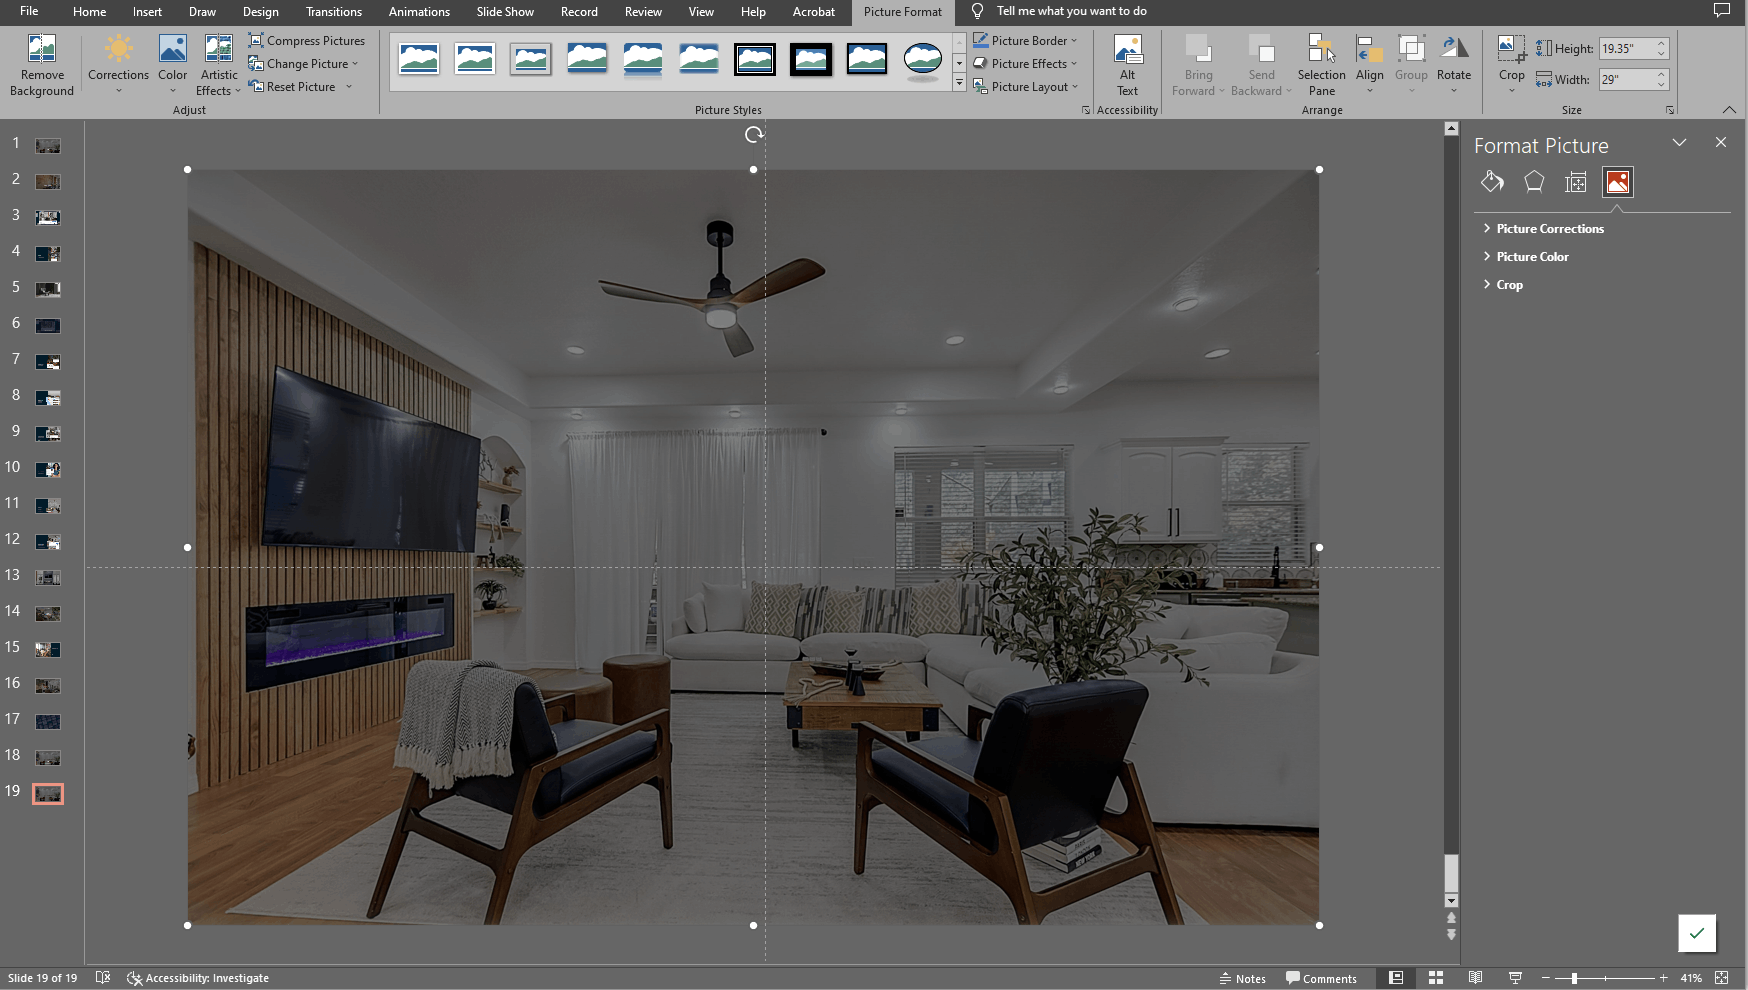Adjust the zoom slider handle
This screenshot has height=990, width=1748.
click(1574, 978)
